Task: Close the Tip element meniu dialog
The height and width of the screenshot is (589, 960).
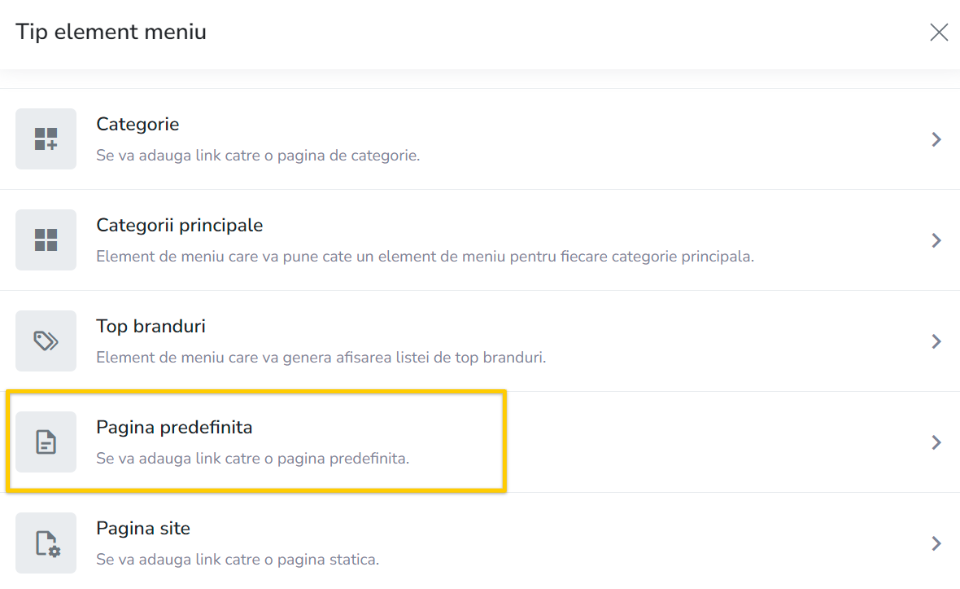Action: tap(939, 32)
